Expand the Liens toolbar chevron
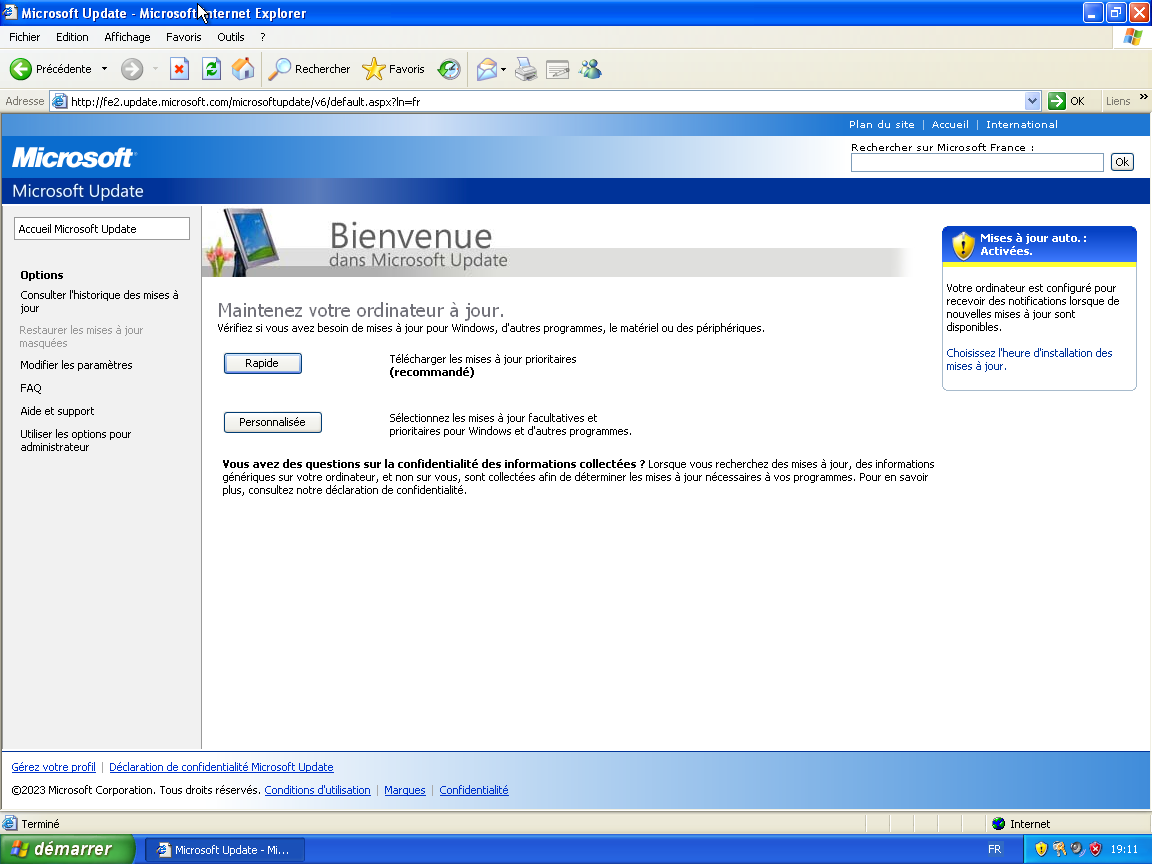This screenshot has width=1152, height=864. pyautogui.click(x=1143, y=97)
